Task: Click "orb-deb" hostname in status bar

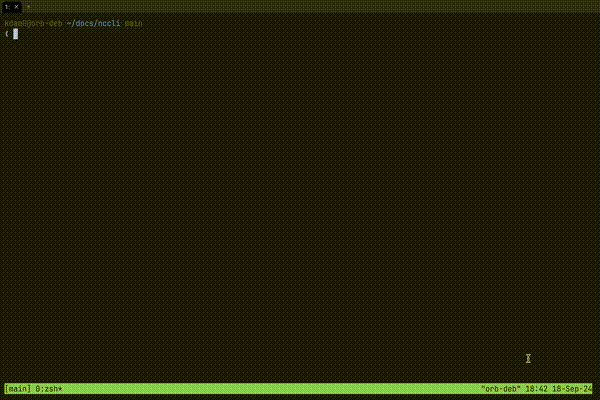Action: [501, 389]
